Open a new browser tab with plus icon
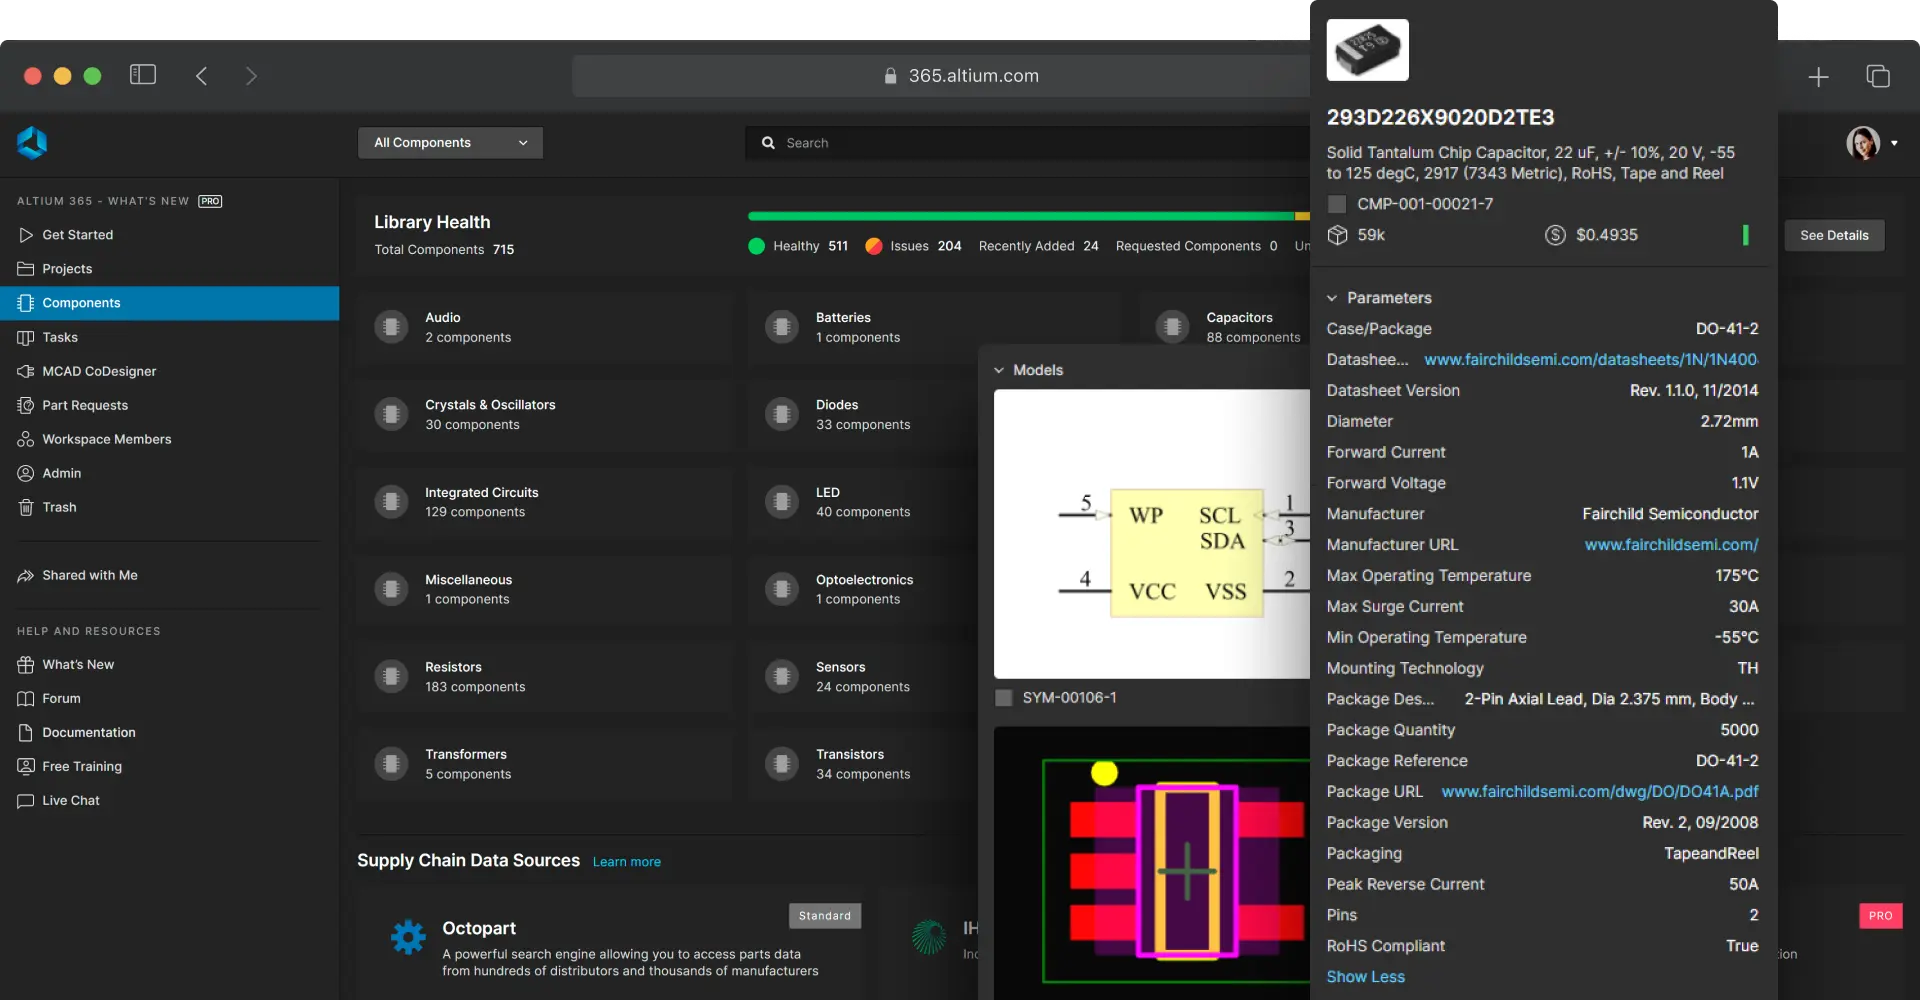The height and width of the screenshot is (1000, 1920). (1818, 77)
